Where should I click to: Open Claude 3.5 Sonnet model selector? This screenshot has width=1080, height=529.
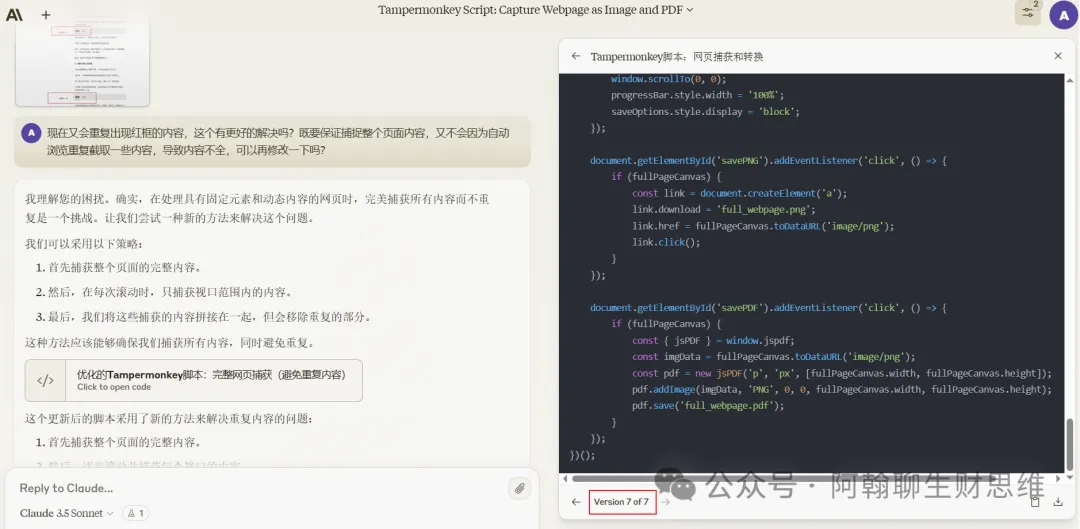[67, 513]
